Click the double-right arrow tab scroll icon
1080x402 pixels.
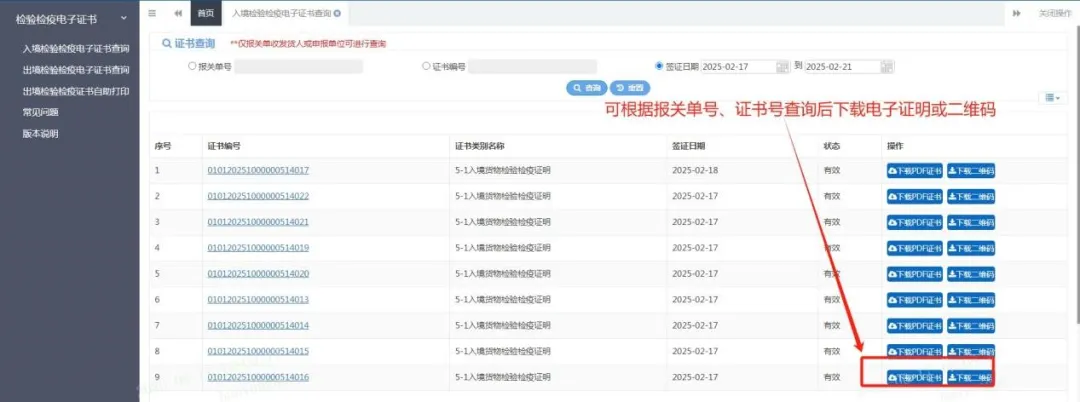(x=1016, y=13)
